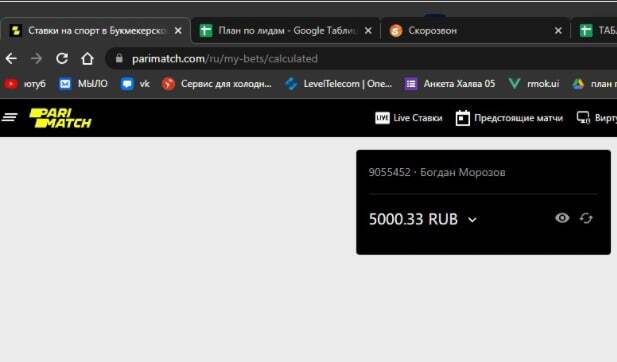Refresh the account balance
This screenshot has height=362, width=617.
(586, 218)
